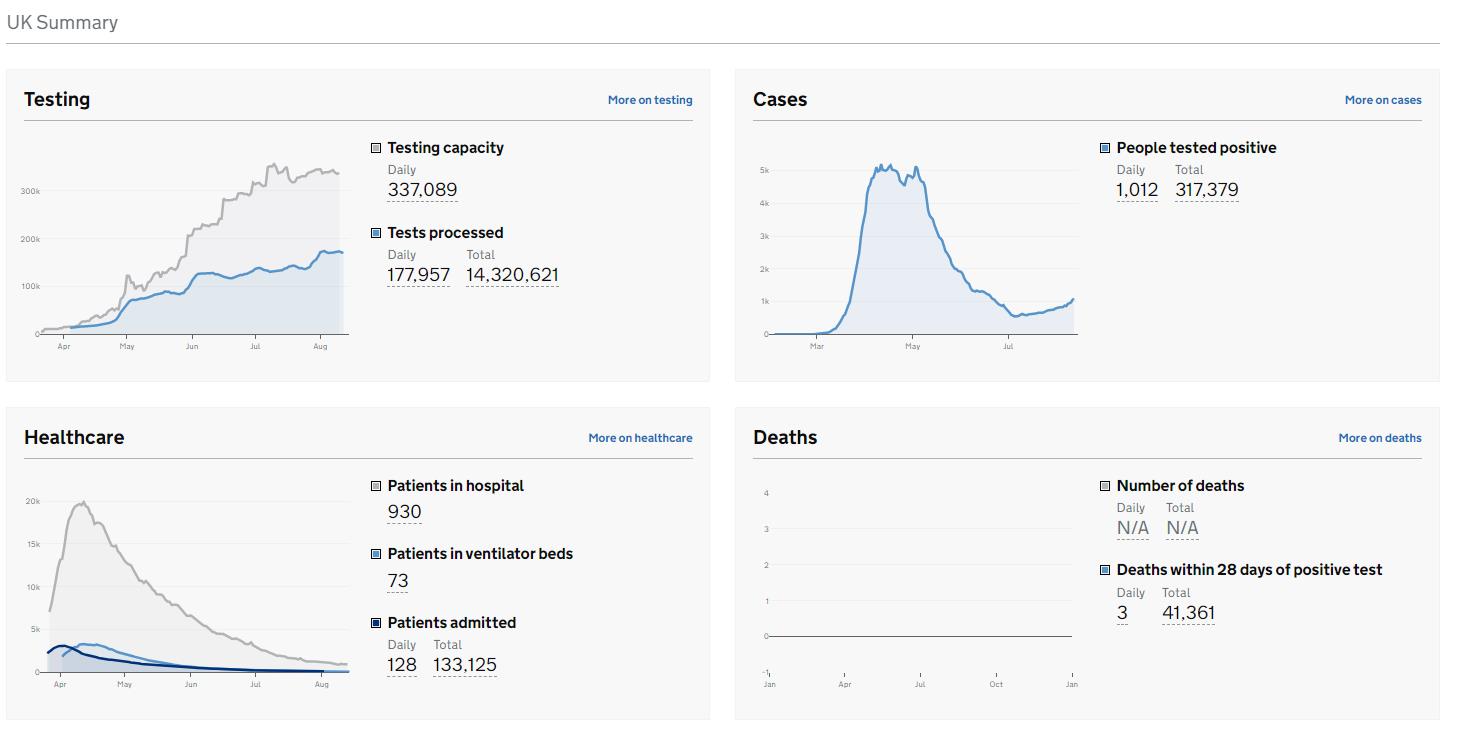
Task: Click the Cases chart area
Action: [920, 250]
